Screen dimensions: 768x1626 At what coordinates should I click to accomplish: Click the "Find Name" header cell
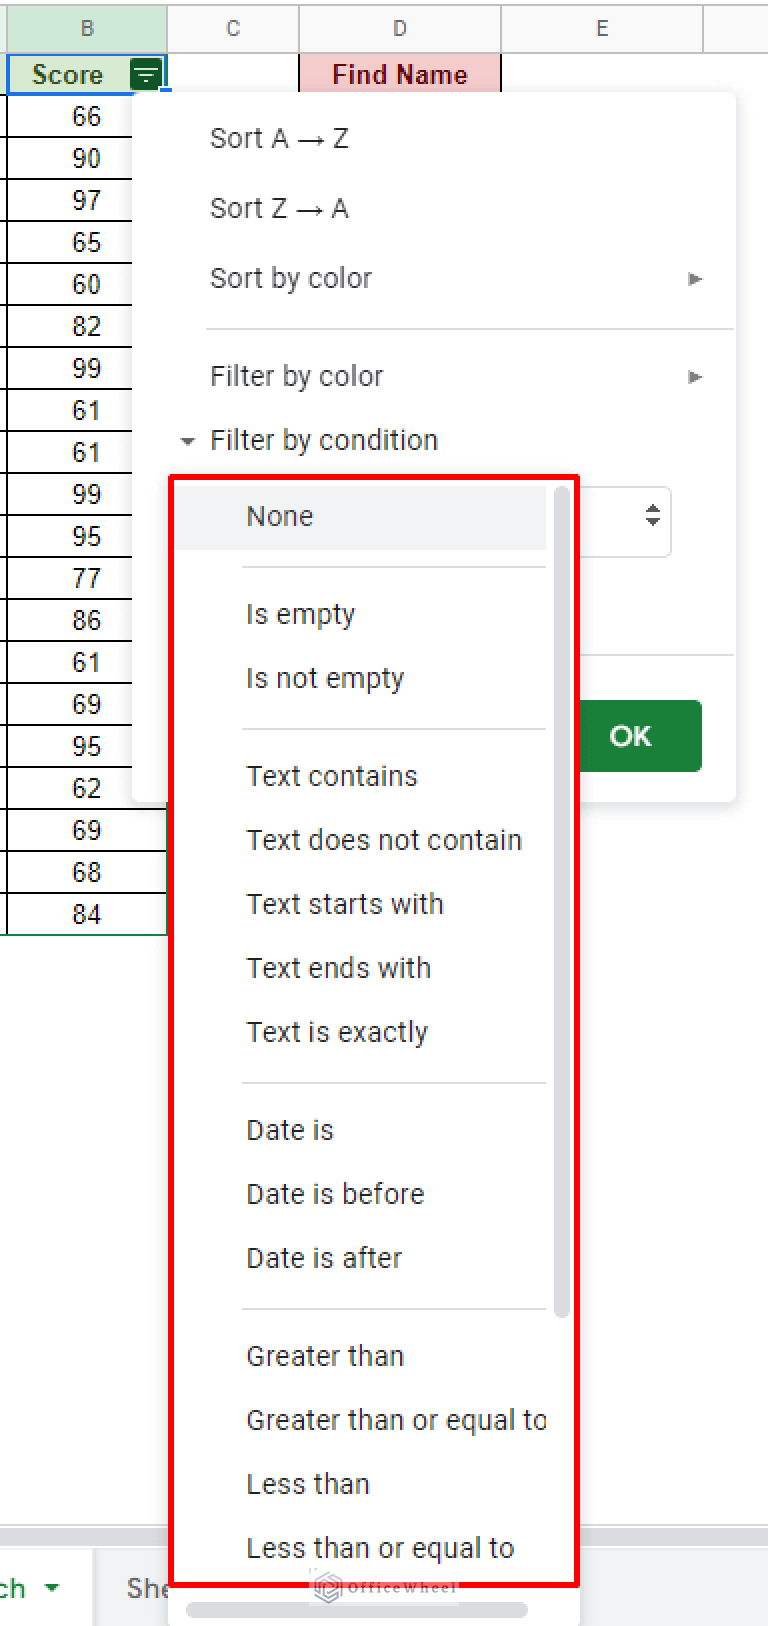(400, 74)
